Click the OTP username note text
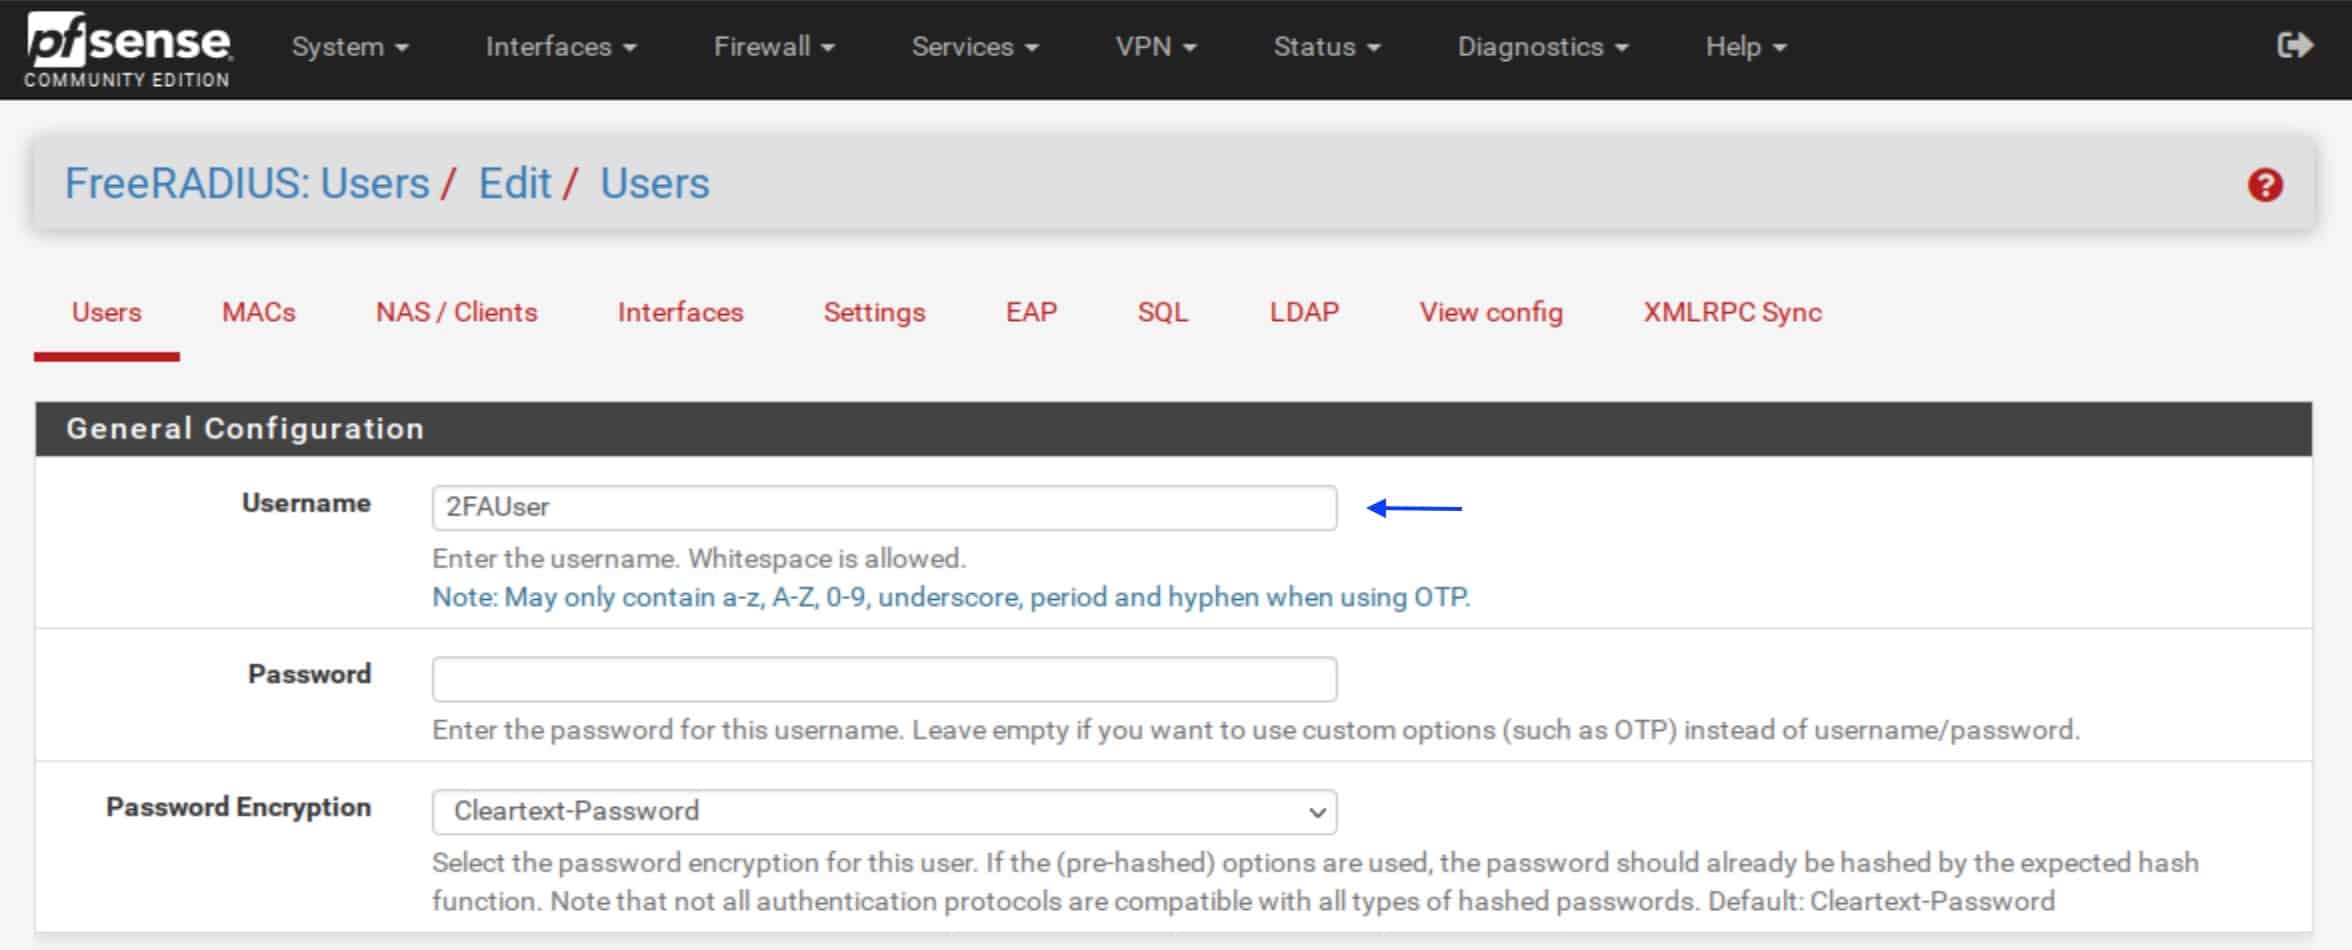 tap(951, 597)
